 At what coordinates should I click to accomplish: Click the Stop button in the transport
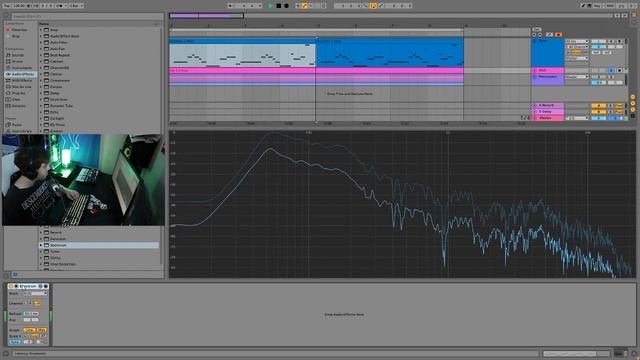coord(279,6)
